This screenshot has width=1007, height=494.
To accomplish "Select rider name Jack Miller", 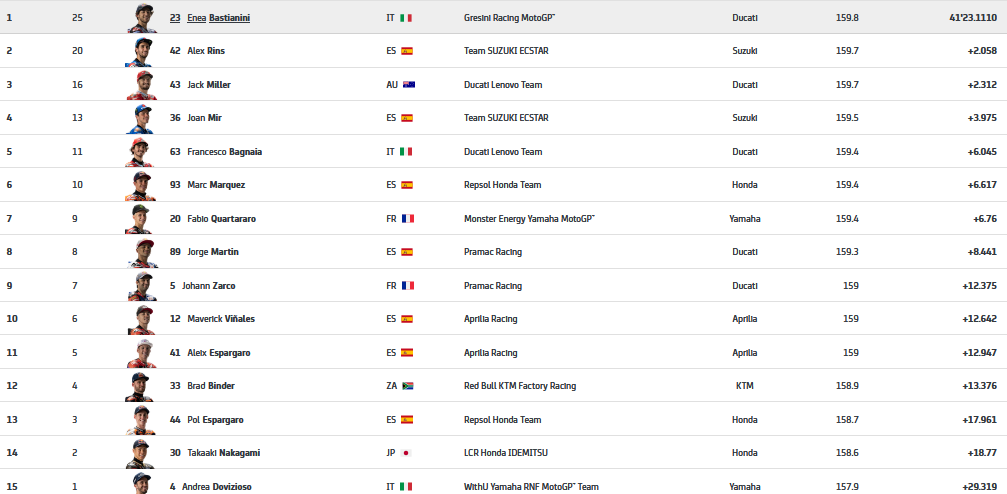I will coord(209,85).
